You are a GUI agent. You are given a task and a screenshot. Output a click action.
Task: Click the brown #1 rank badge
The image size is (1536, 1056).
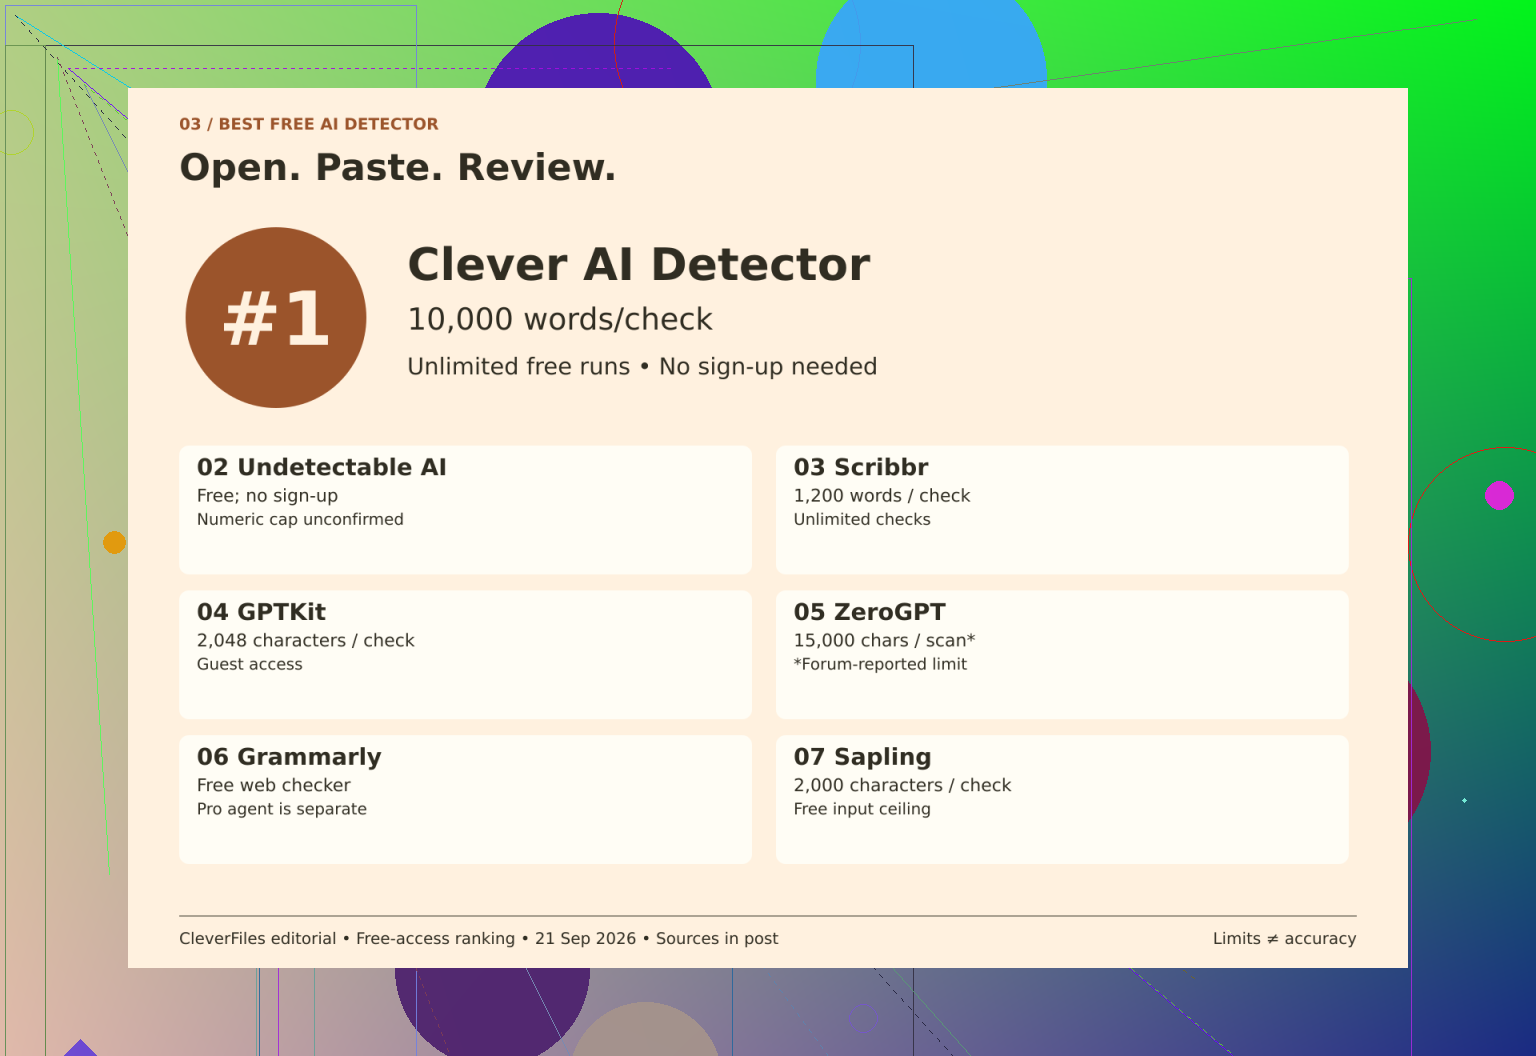tap(276, 317)
